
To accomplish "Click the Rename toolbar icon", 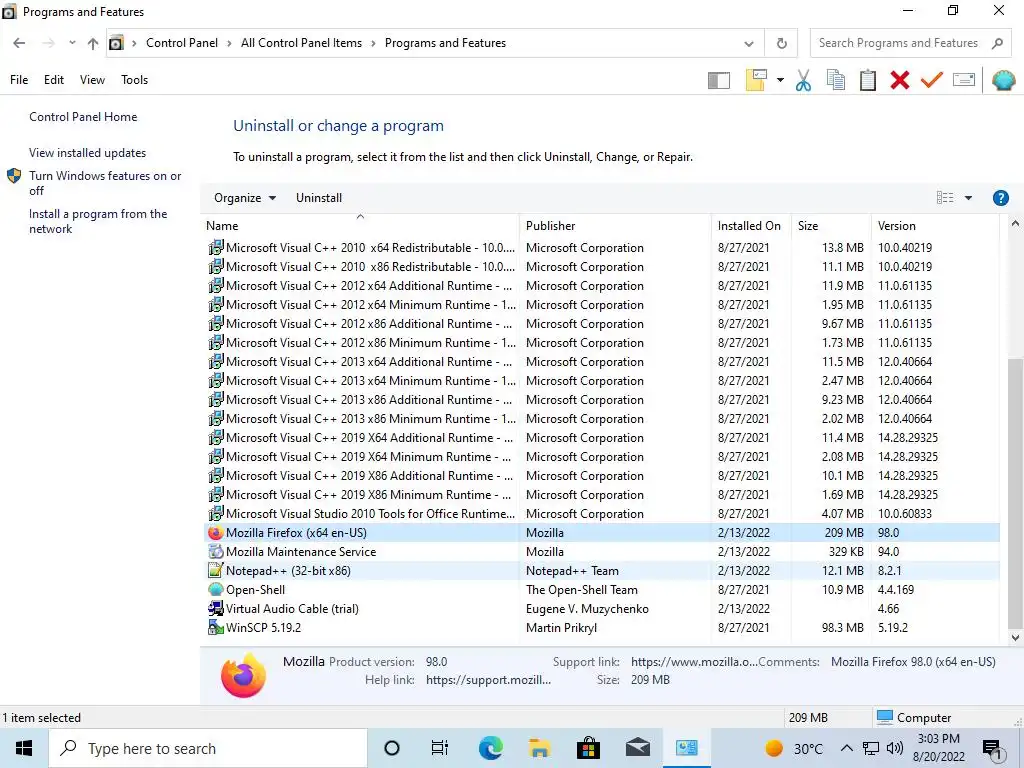I will [x=964, y=80].
